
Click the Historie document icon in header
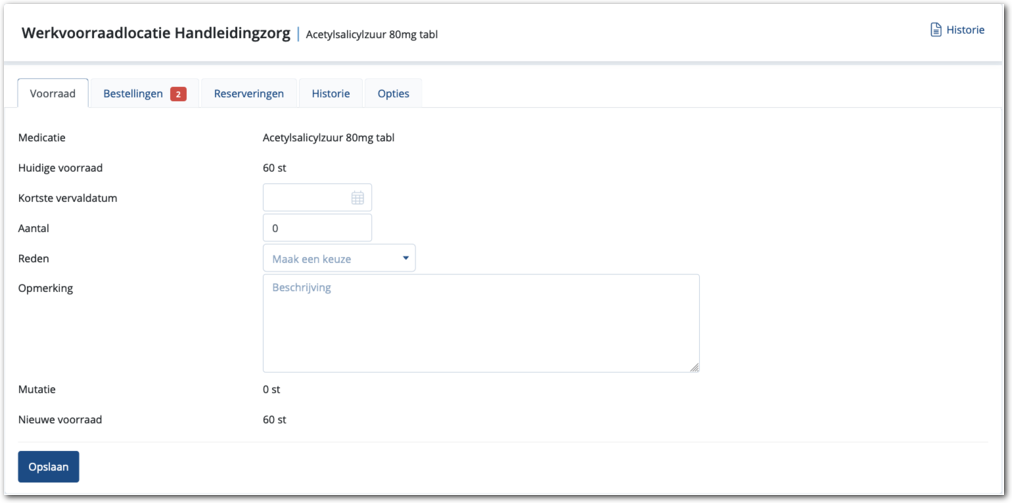coord(936,30)
